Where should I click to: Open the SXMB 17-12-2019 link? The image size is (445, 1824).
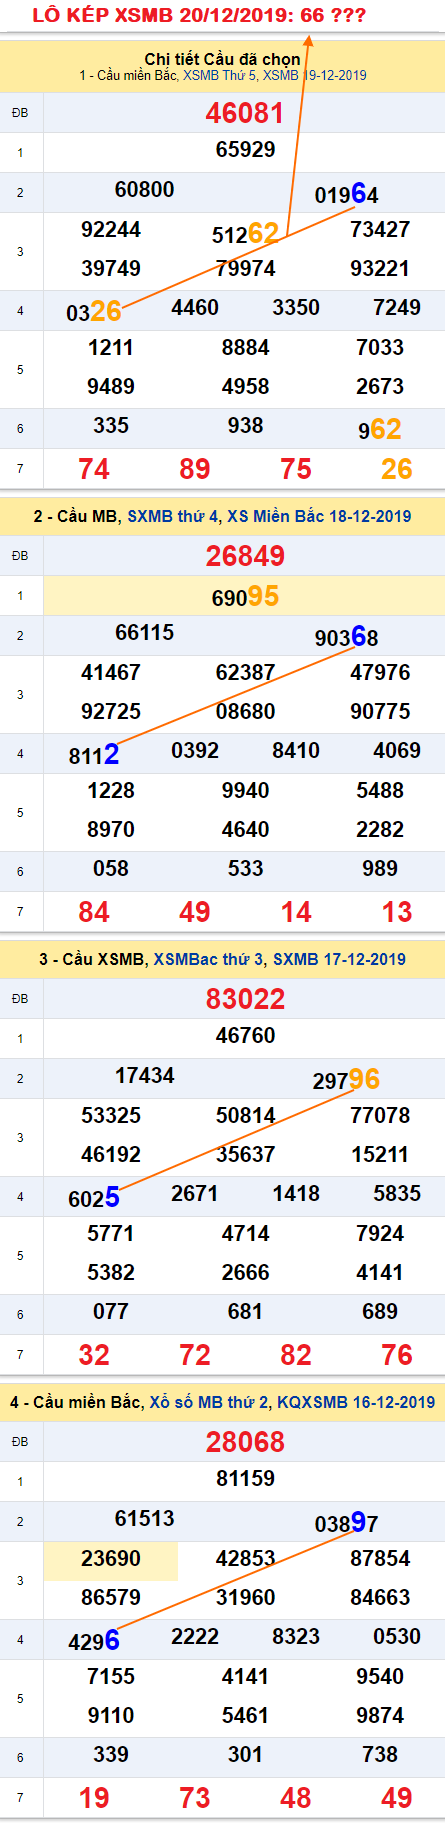(x=339, y=959)
